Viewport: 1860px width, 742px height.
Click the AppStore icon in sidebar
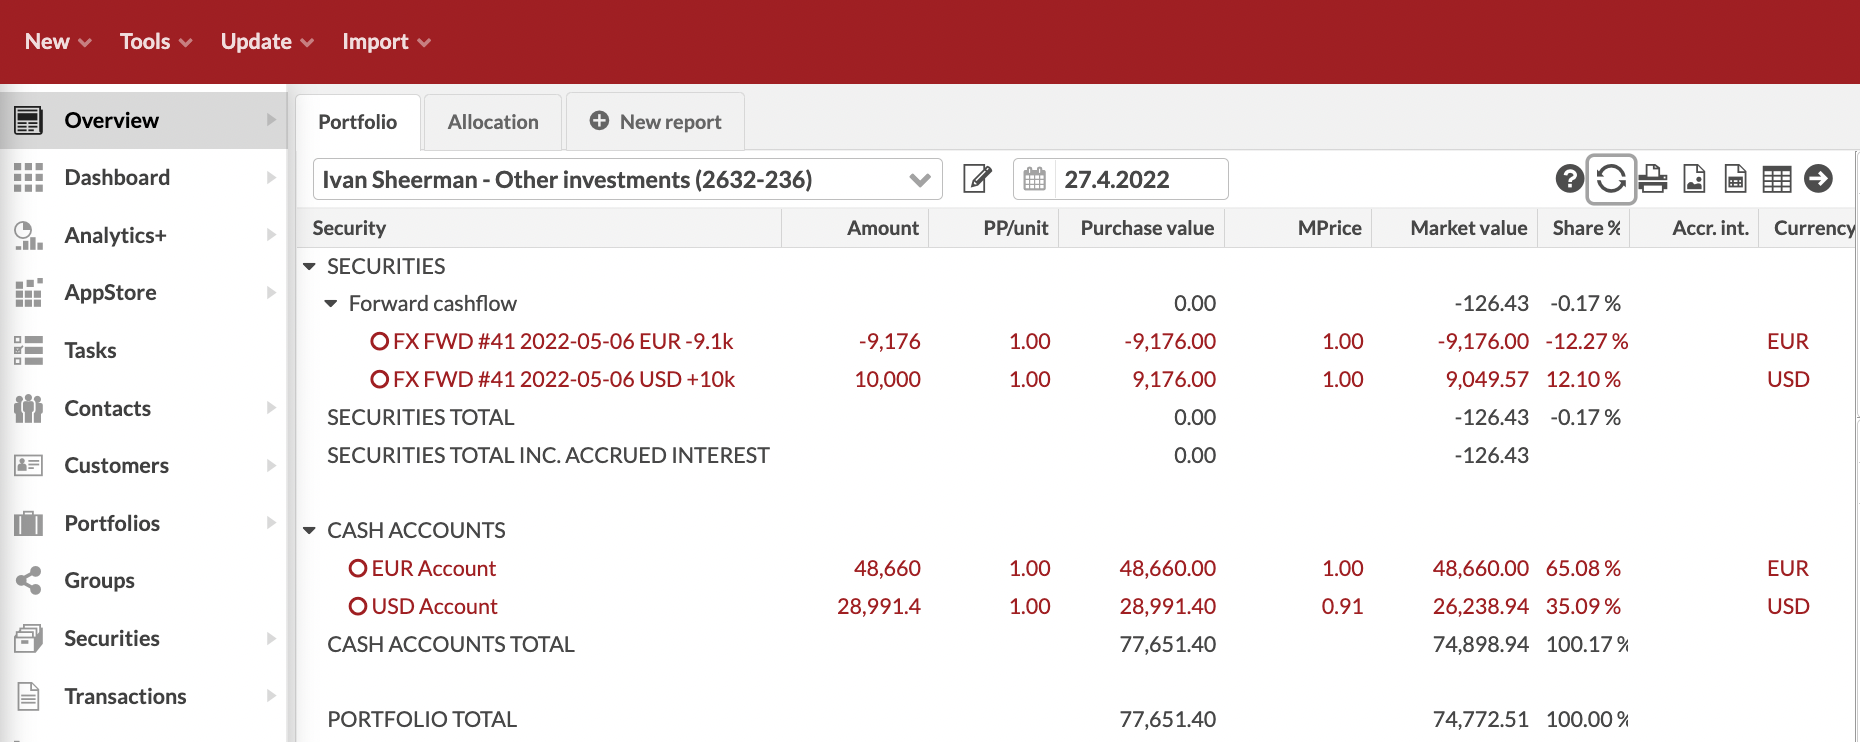(x=28, y=293)
